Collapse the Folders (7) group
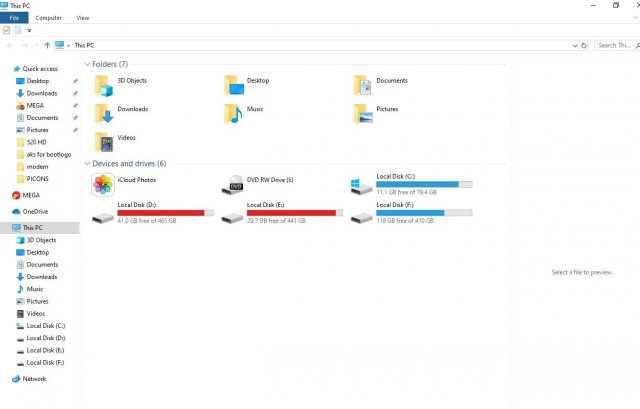 click(87, 64)
